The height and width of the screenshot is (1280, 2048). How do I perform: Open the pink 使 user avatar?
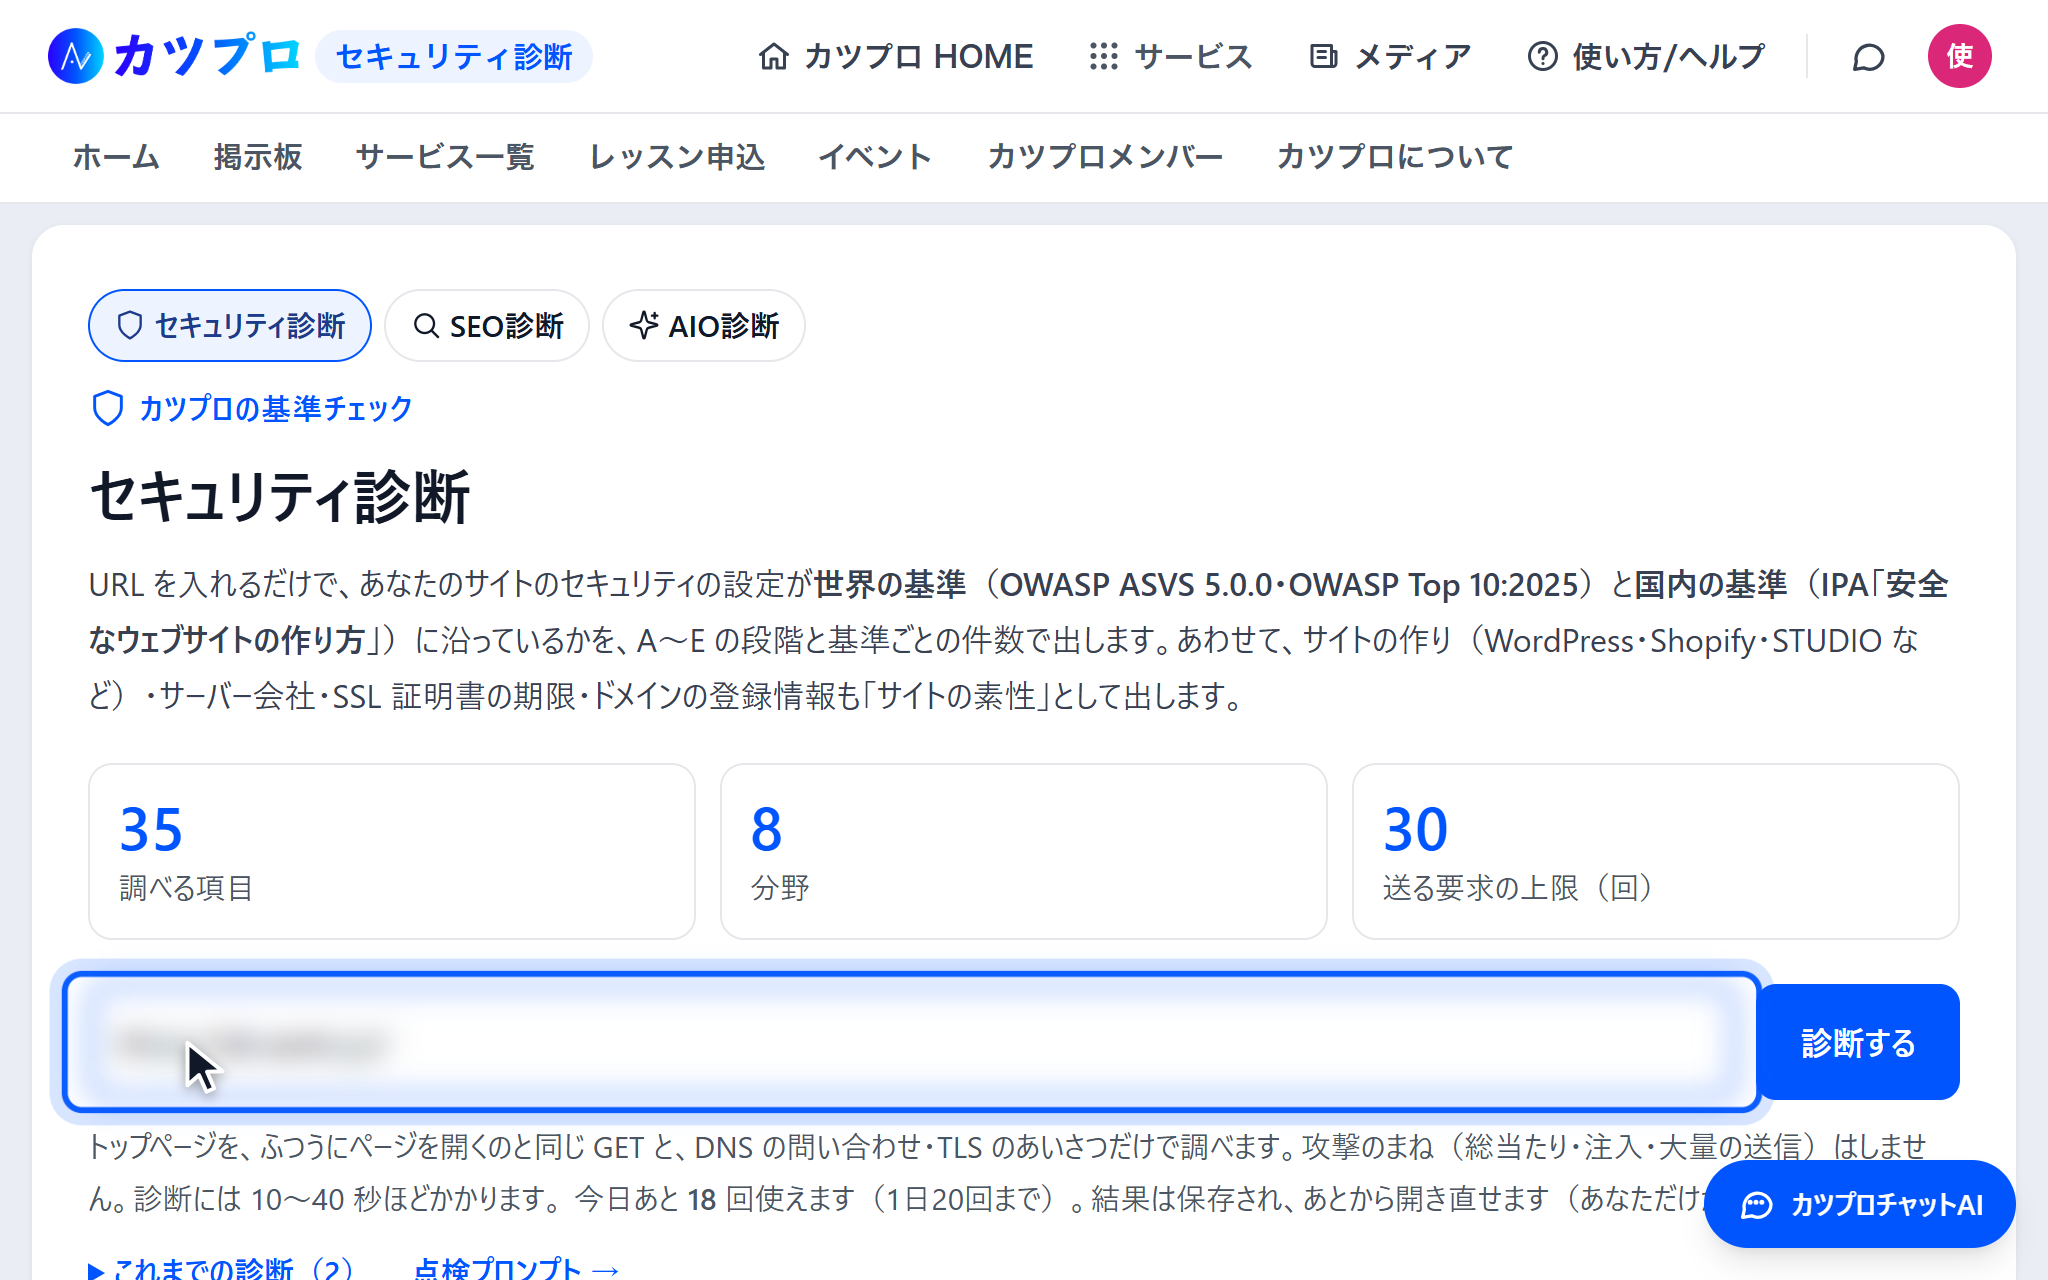point(1959,56)
